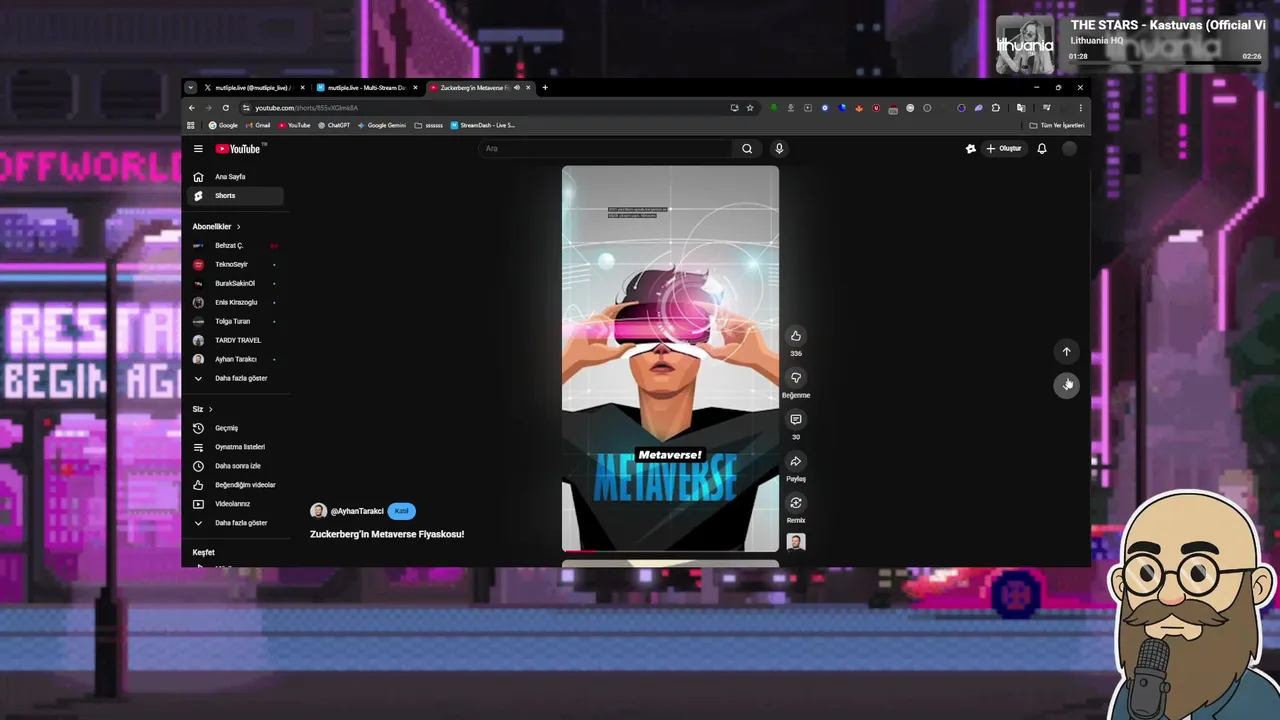The height and width of the screenshot is (720, 1280).
Task: Go to the next short arrow
Action: [x=1066, y=385]
